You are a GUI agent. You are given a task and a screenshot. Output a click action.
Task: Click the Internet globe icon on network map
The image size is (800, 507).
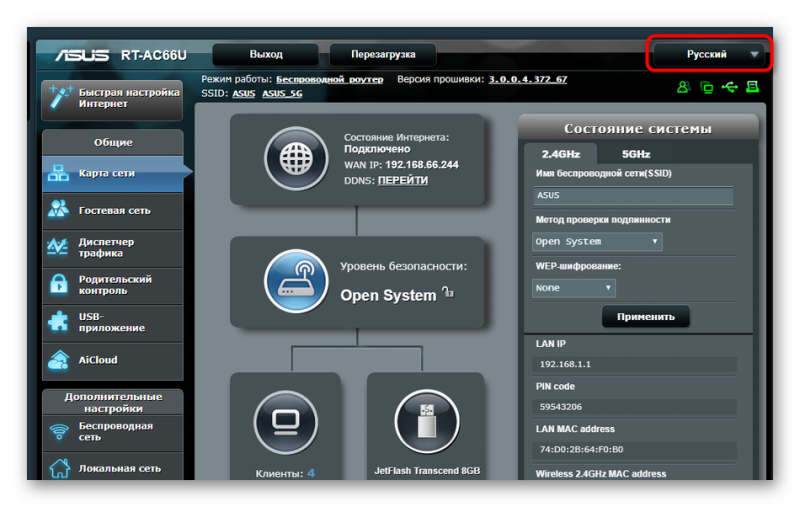click(x=296, y=159)
